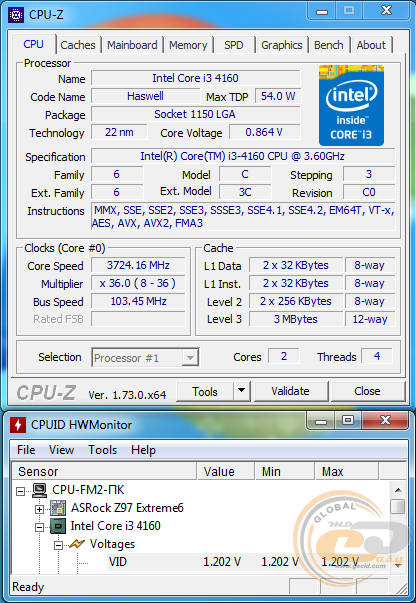Click the Intel Core i3 4160 chip icon
The height and width of the screenshot is (603, 416).
[58, 526]
